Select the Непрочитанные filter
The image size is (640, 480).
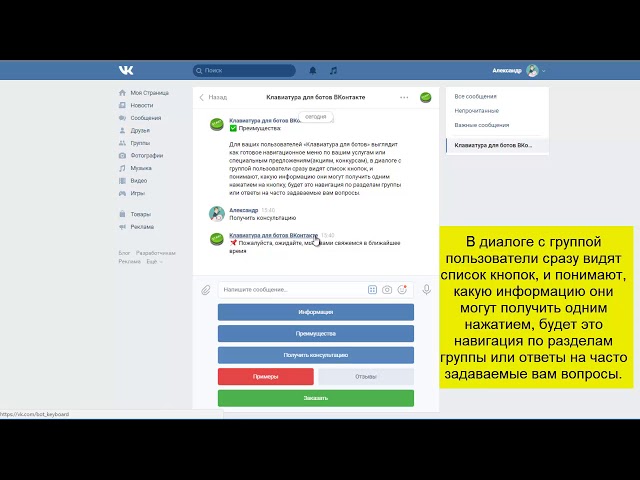pyautogui.click(x=477, y=111)
